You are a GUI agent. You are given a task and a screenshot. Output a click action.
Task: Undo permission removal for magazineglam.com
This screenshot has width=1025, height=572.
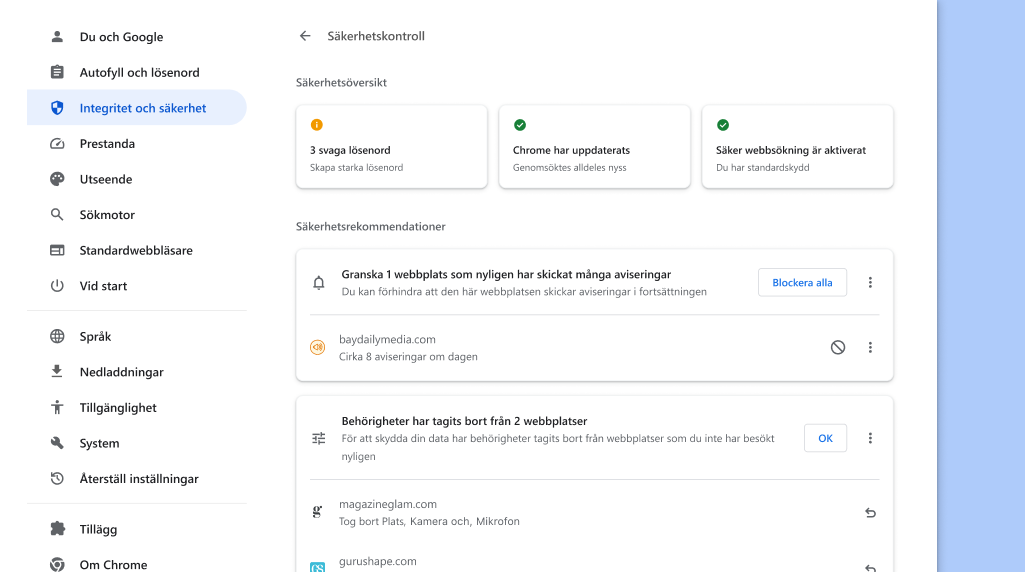[870, 513]
